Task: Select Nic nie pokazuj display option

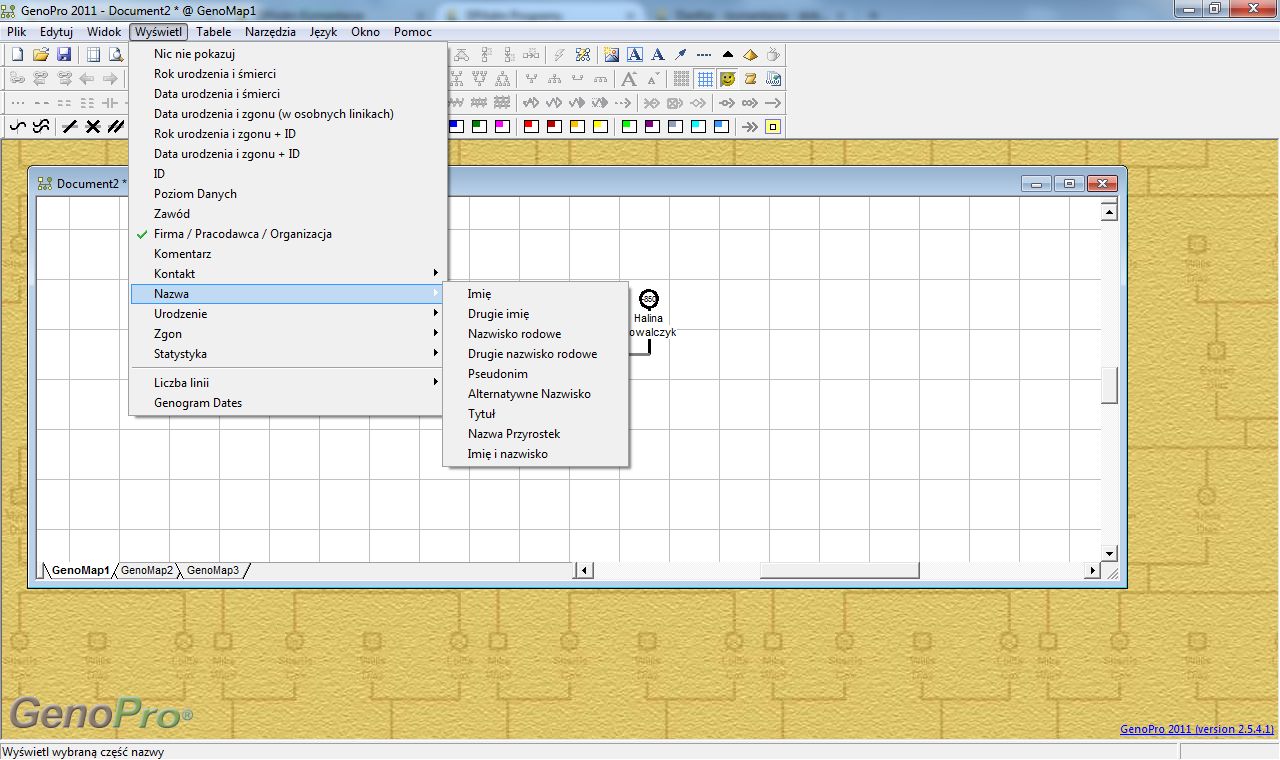Action: point(288,54)
